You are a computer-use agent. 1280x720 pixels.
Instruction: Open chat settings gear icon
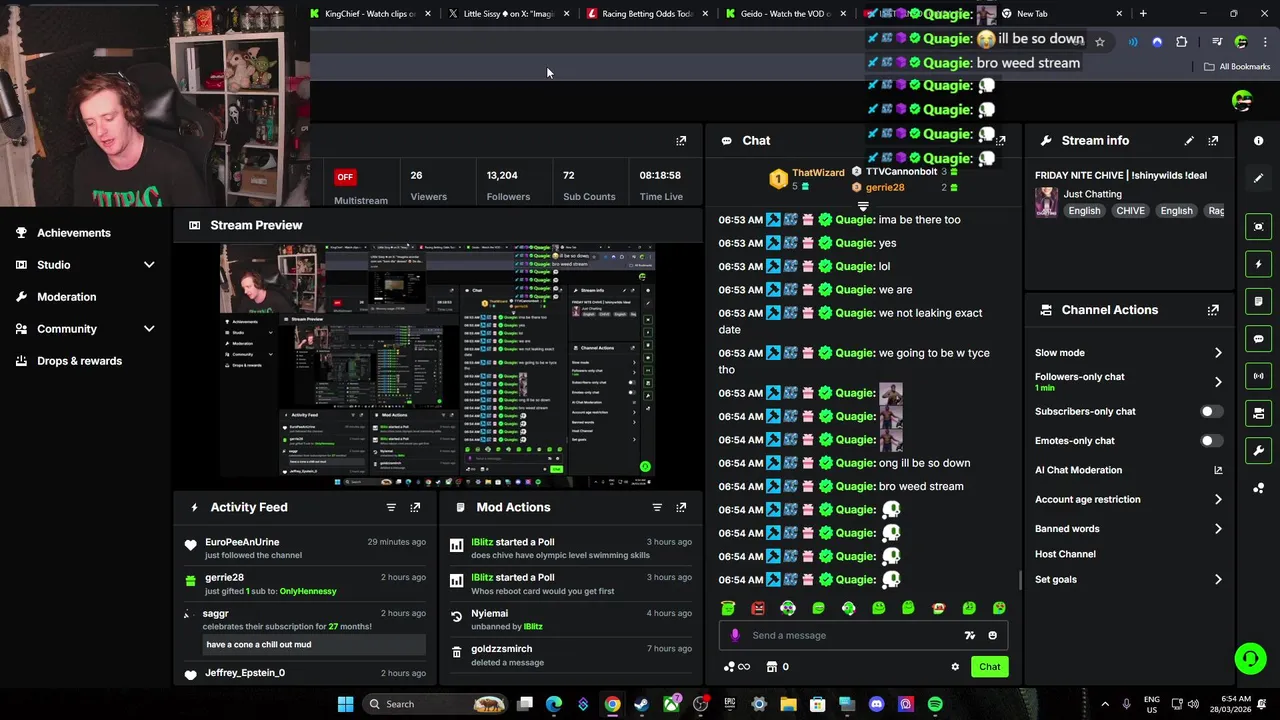[955, 667]
